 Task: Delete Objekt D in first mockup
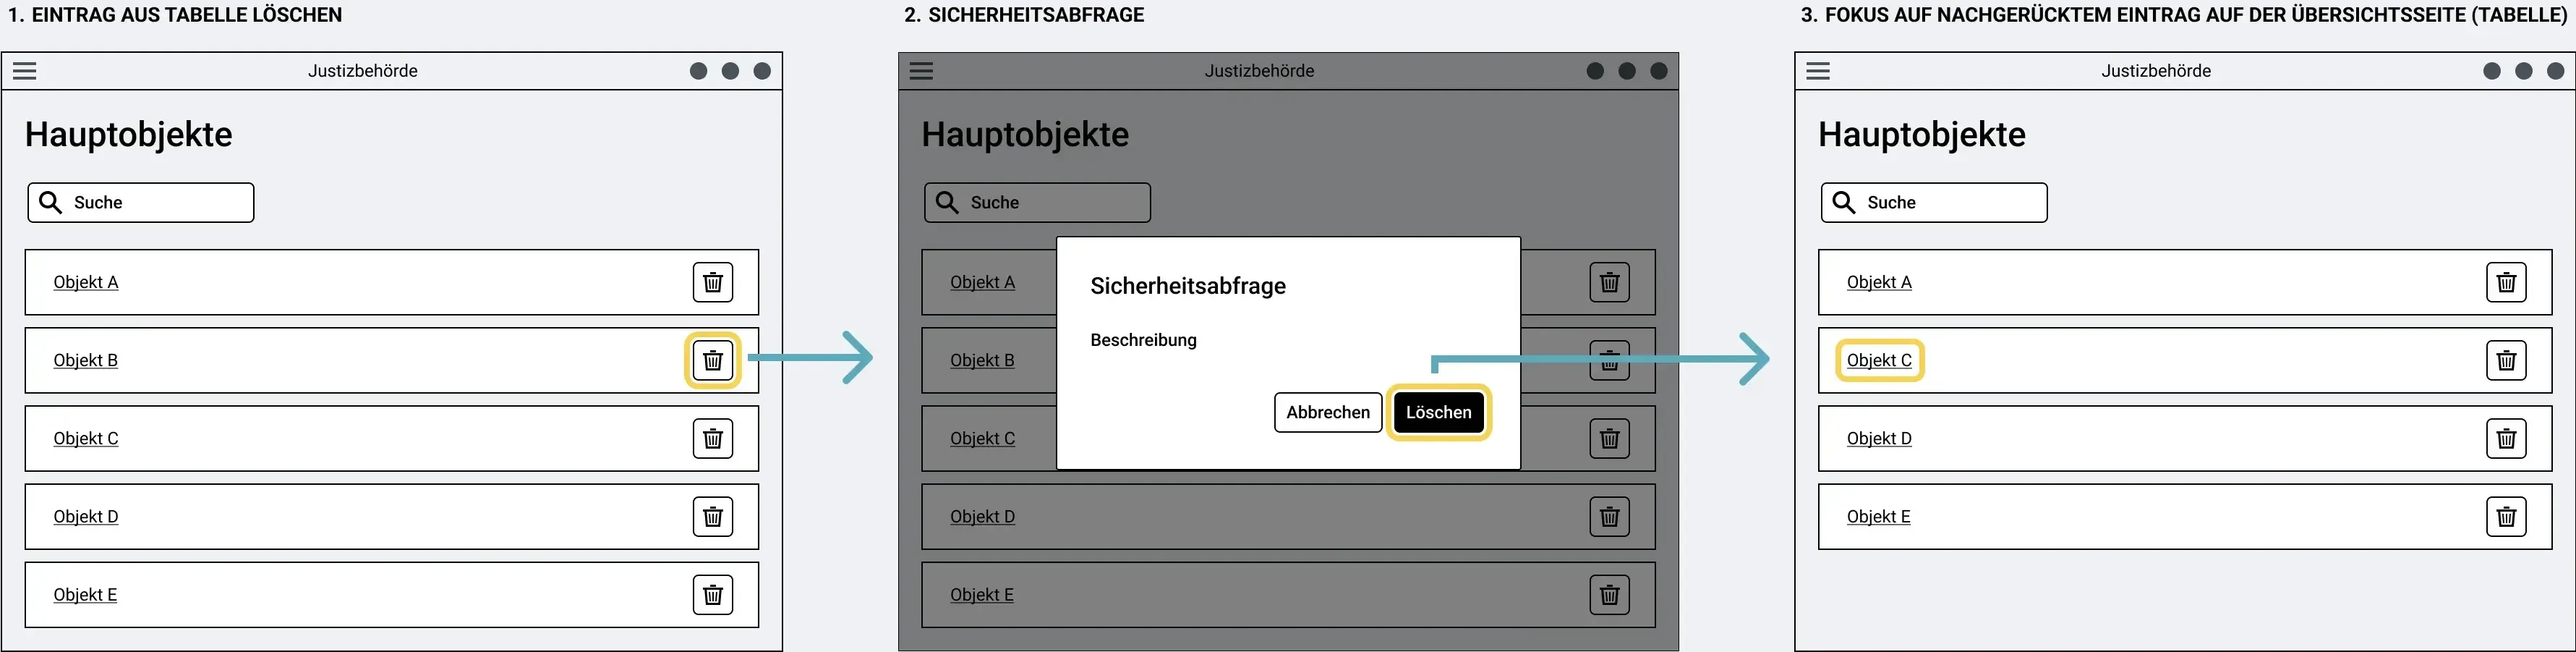click(713, 517)
